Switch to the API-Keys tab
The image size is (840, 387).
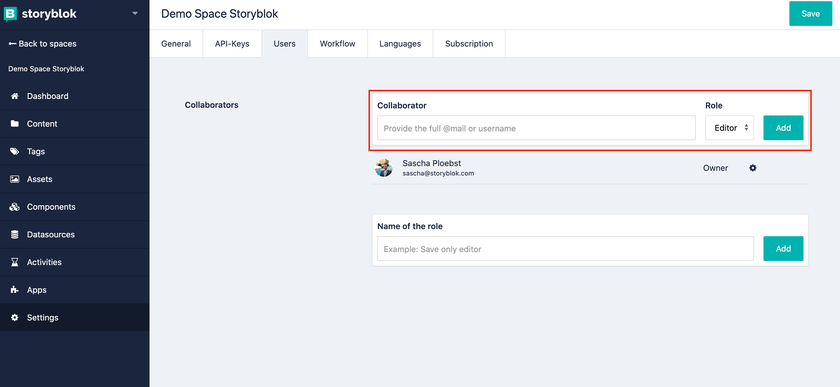[232, 44]
